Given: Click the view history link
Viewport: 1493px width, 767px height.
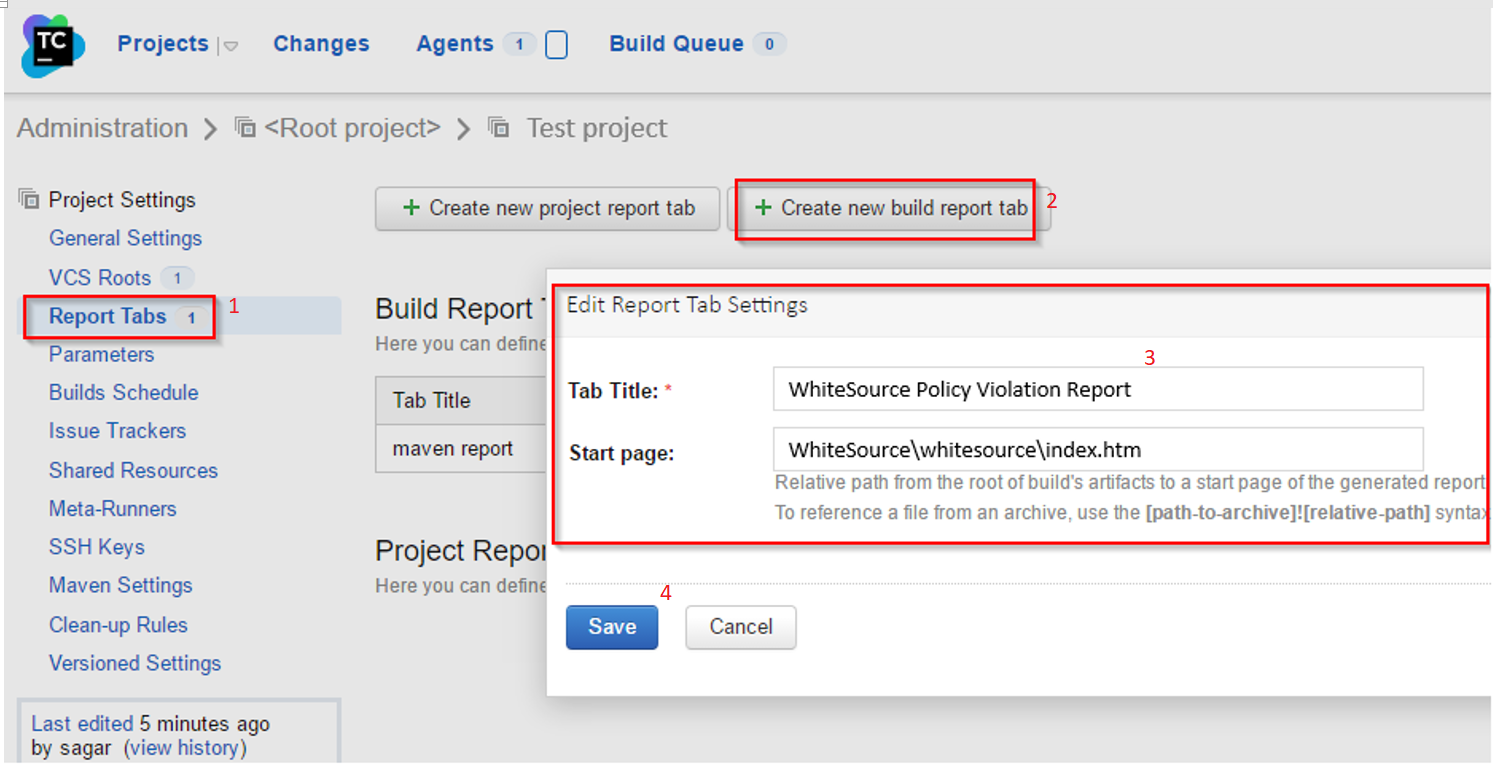Looking at the screenshot, I should (185, 747).
